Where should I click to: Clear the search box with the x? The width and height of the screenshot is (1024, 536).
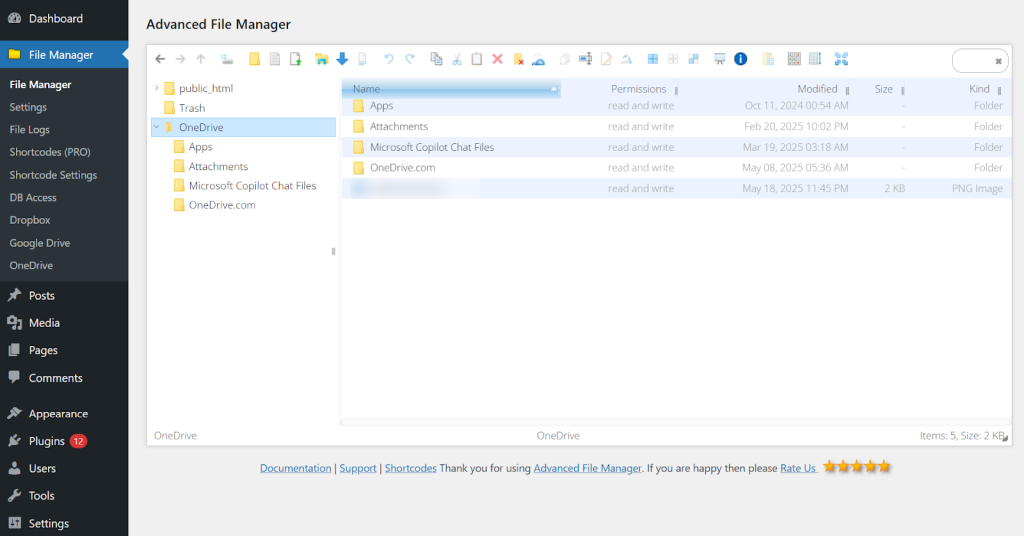[x=998, y=61]
